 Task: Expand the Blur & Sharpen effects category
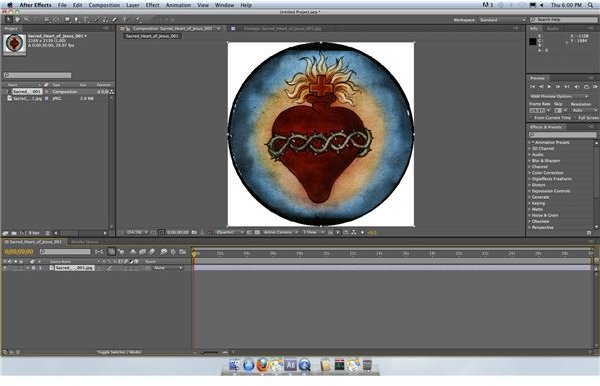pos(530,161)
